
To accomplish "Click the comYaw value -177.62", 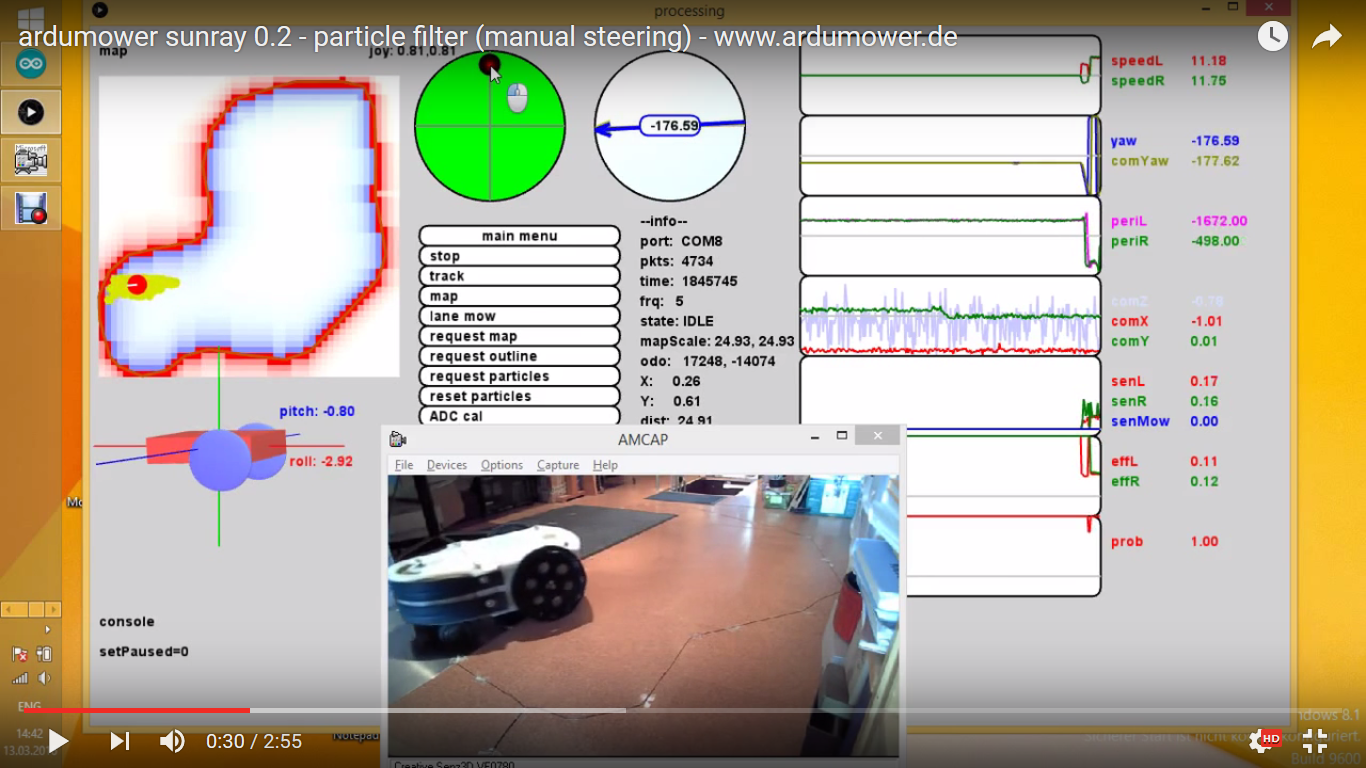I will (x=1215, y=161).
